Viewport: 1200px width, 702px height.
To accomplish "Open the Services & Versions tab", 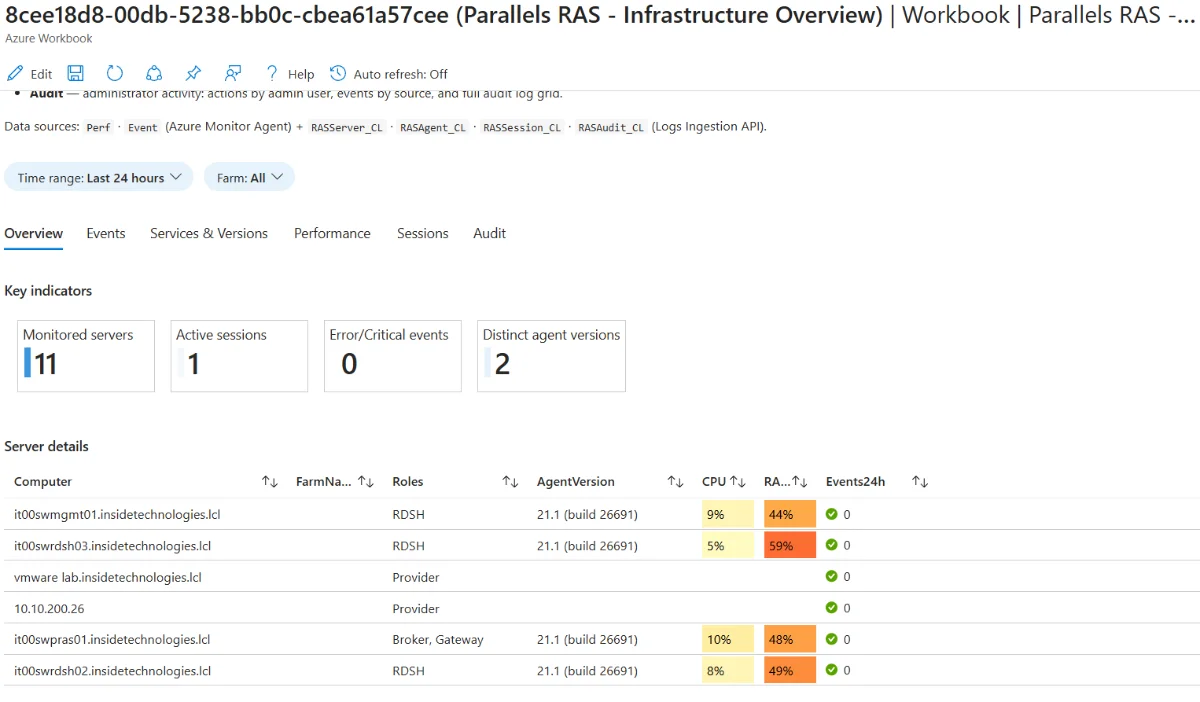I will (209, 233).
